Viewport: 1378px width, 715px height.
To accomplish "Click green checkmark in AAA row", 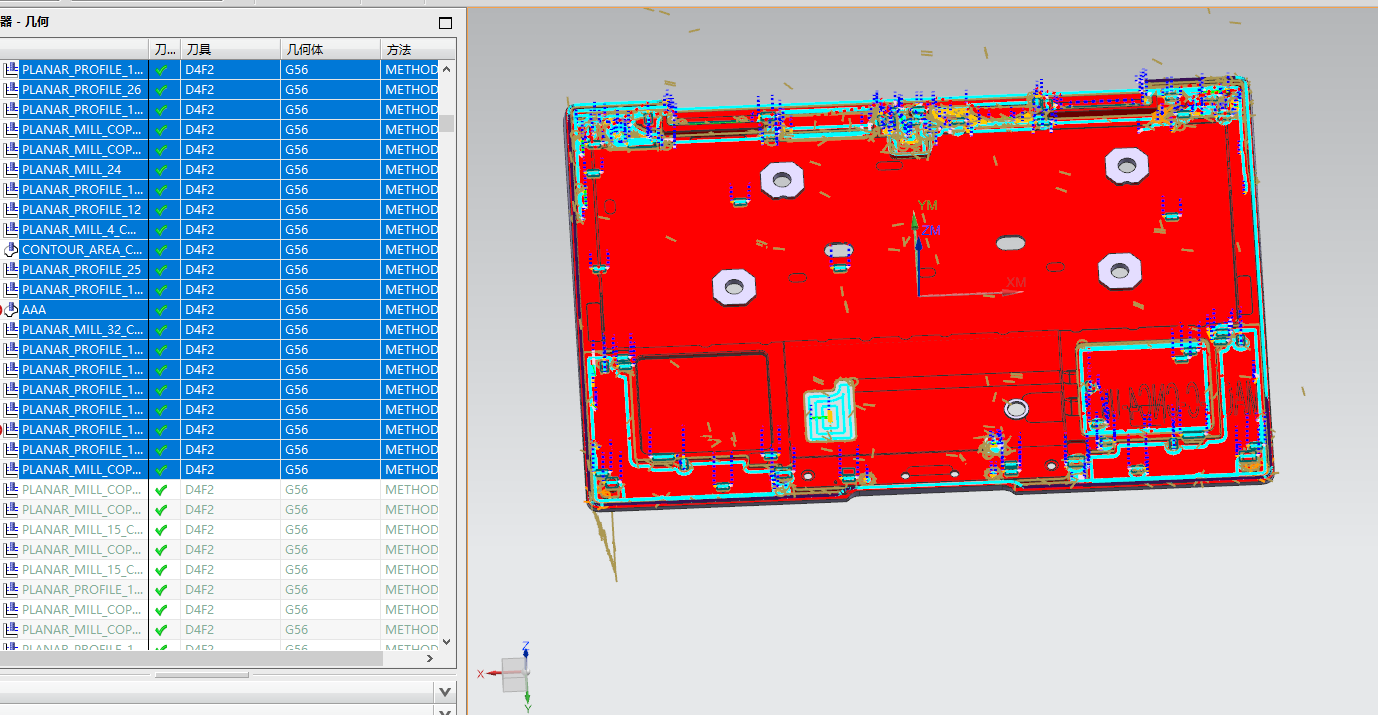I will [x=161, y=310].
